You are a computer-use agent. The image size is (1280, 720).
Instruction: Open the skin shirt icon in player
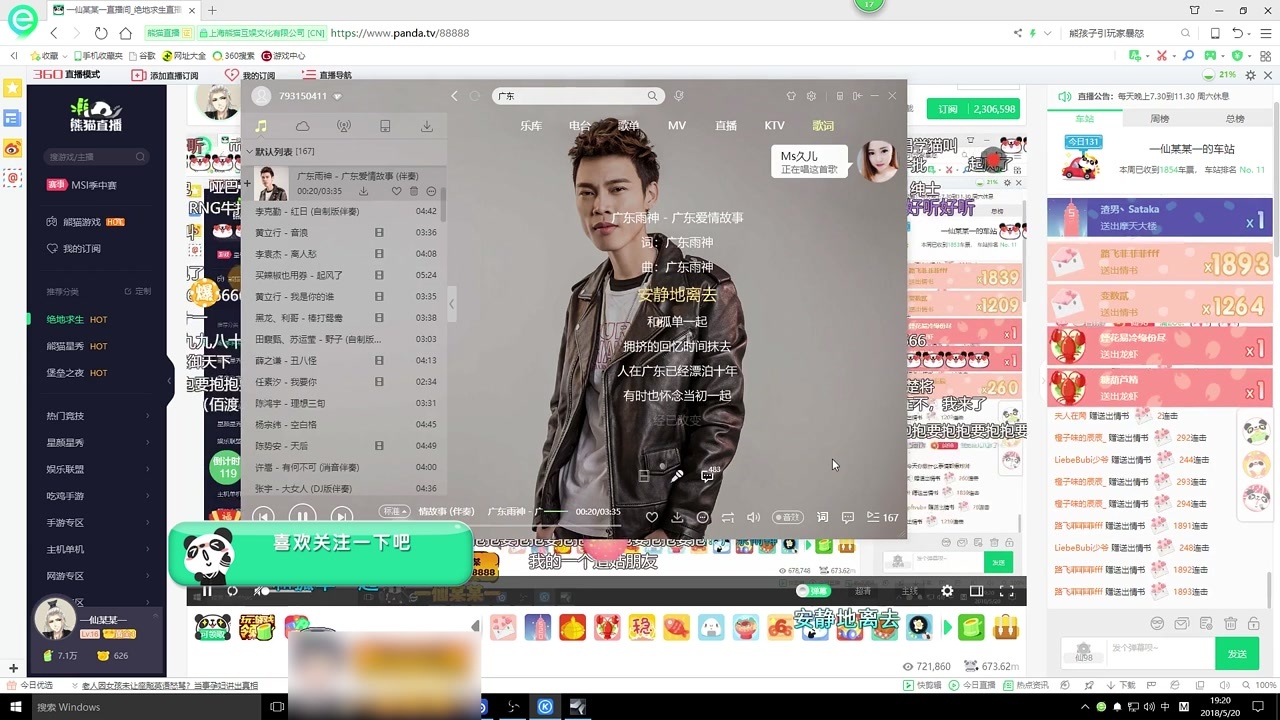click(791, 96)
